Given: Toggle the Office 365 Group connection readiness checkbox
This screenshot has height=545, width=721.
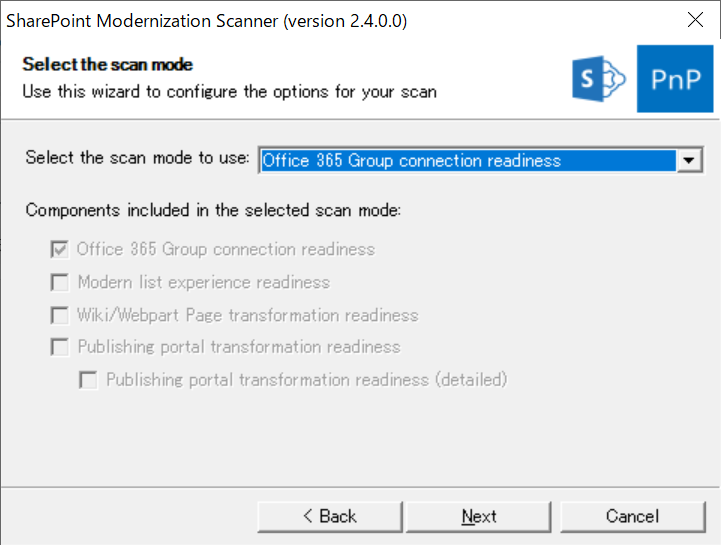Looking at the screenshot, I should (x=60, y=249).
